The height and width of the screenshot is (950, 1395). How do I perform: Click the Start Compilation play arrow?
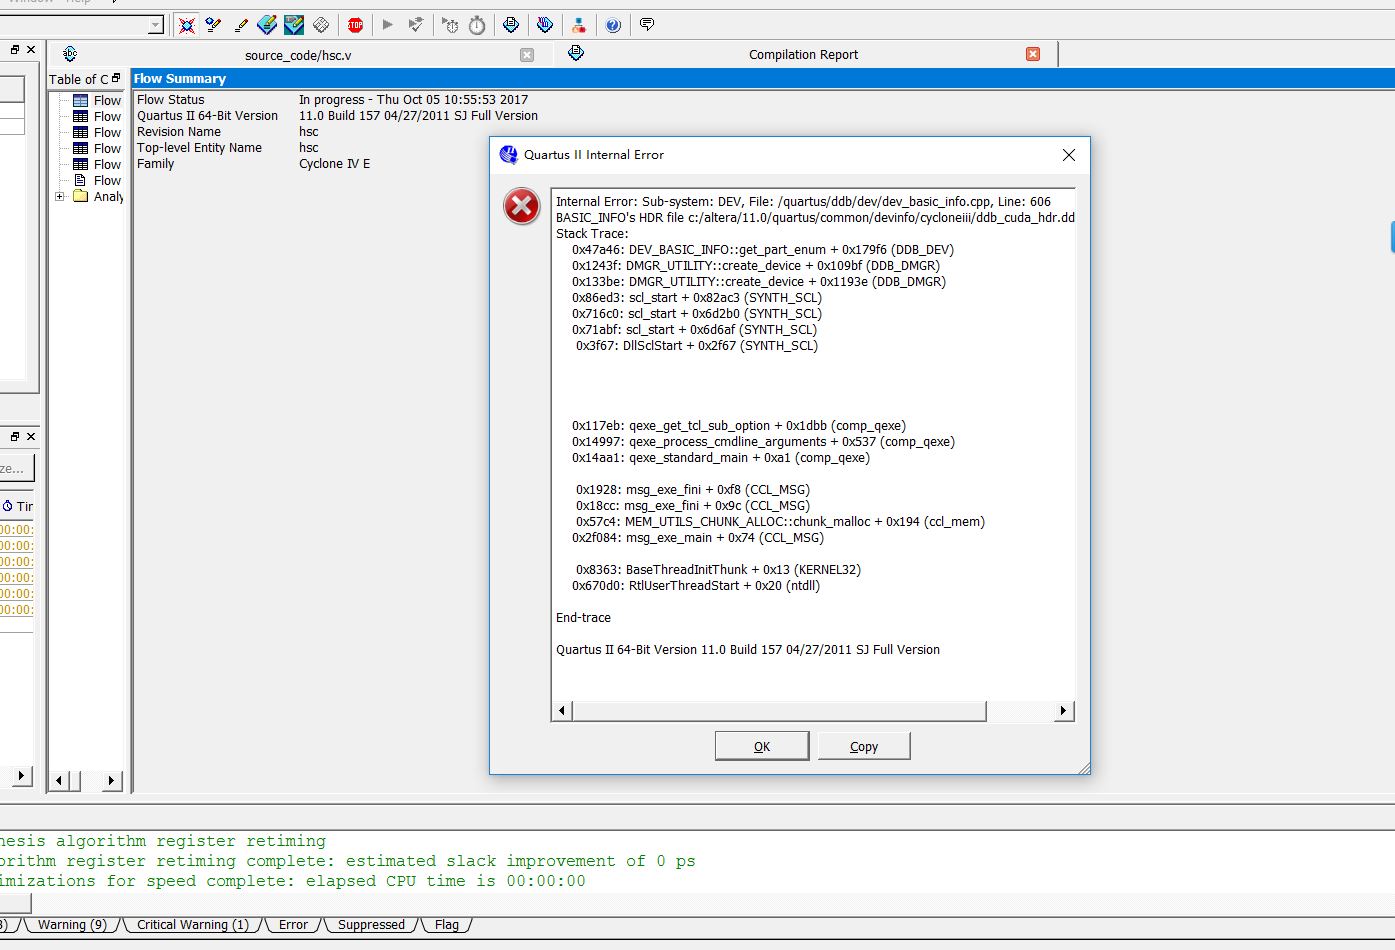tap(388, 25)
